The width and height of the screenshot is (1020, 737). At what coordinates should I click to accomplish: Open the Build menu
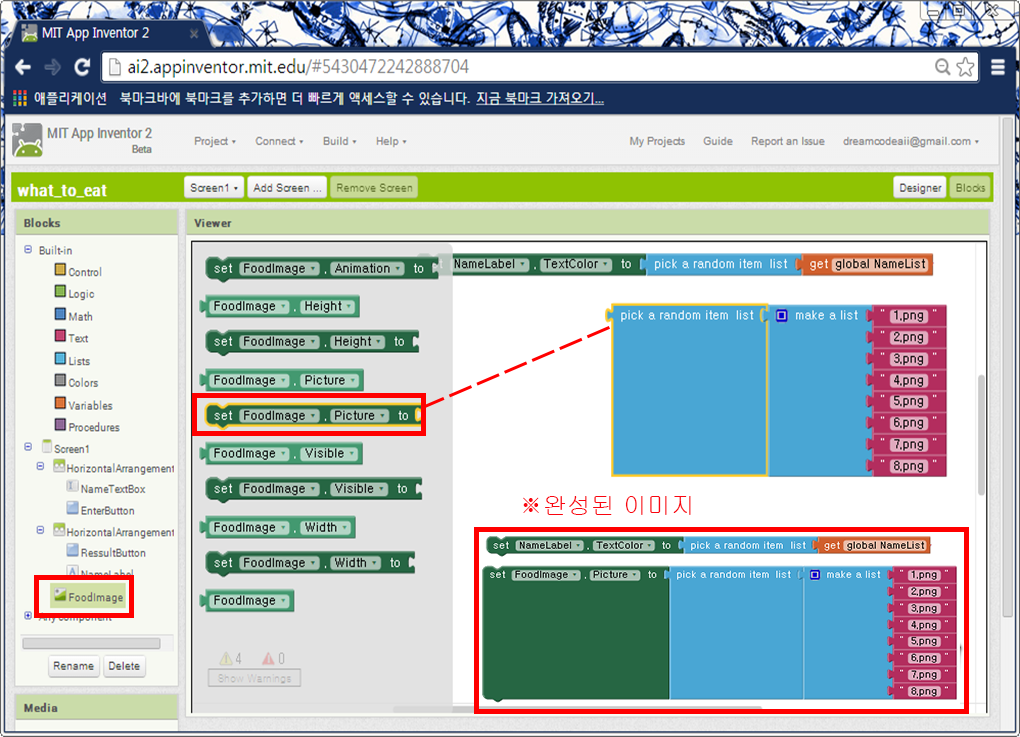click(340, 142)
